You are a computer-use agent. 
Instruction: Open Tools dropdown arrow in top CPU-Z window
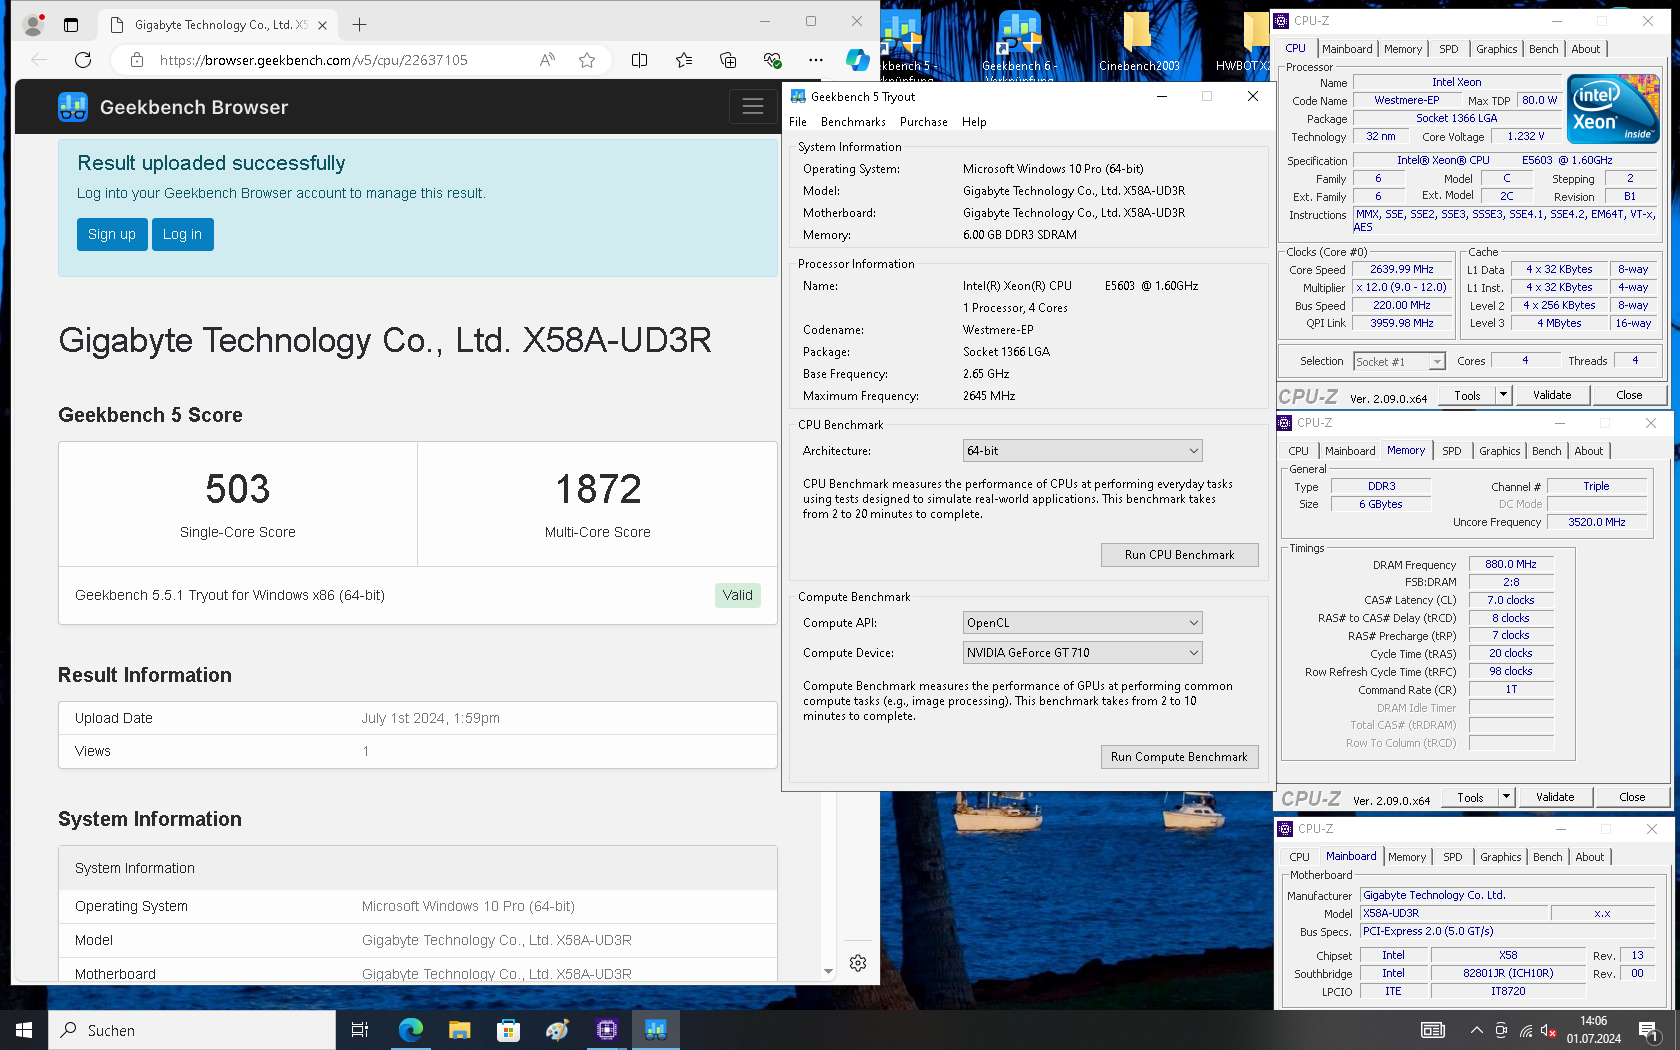click(1503, 395)
